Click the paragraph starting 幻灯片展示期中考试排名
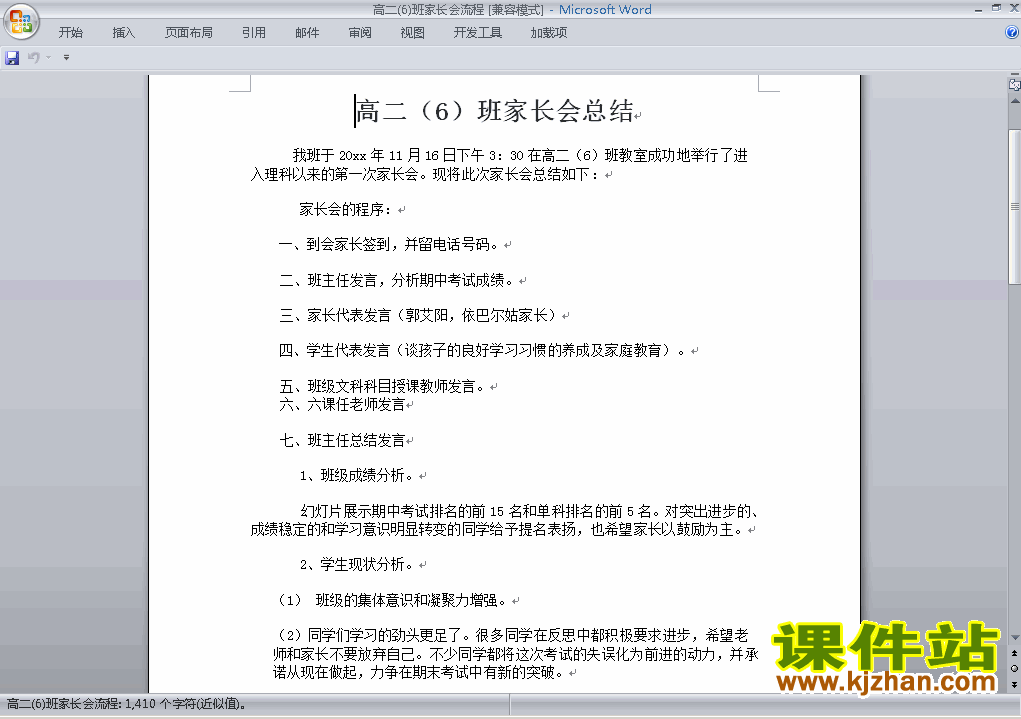This screenshot has height=719, width=1021. click(505, 520)
